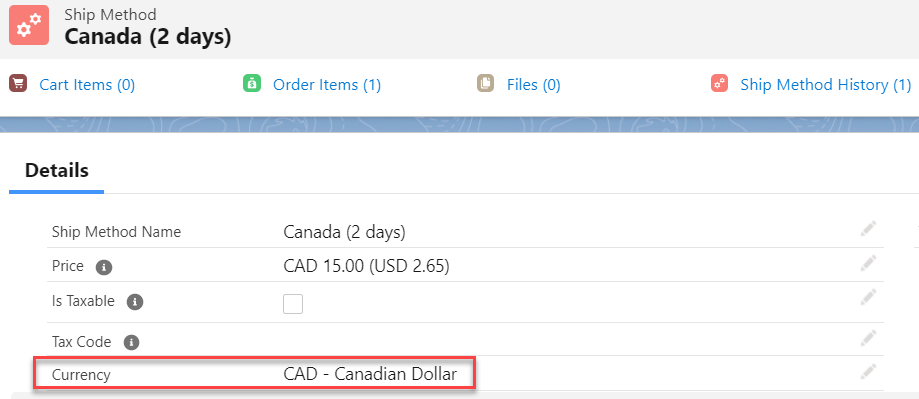
Task: Open Order Items (1) related list
Action: click(x=327, y=85)
